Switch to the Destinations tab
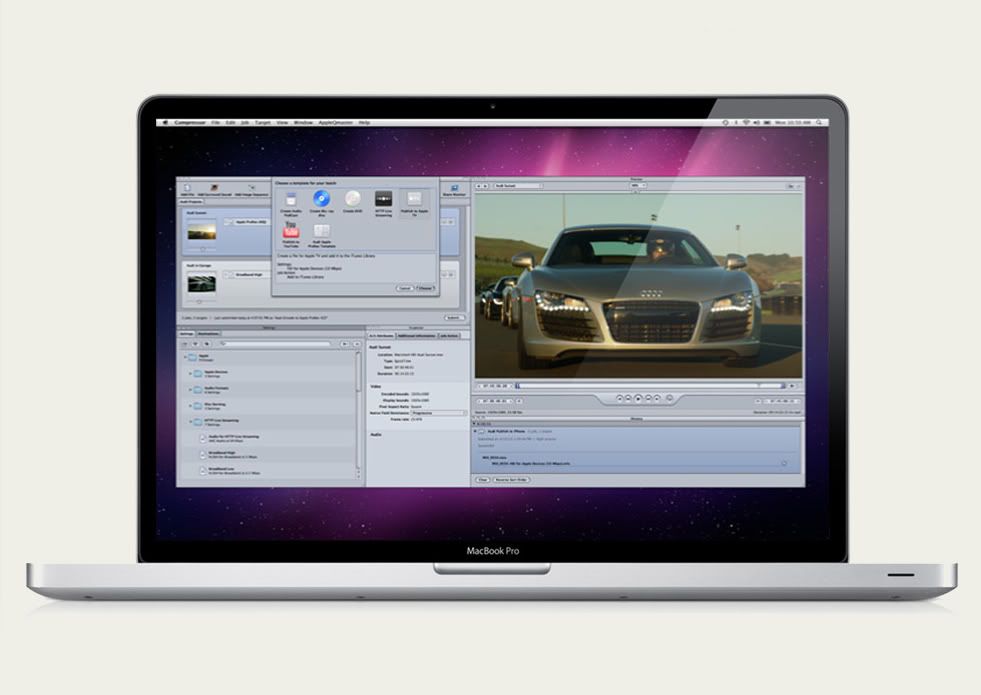Viewport: 981px width, 695px height. click(x=208, y=334)
